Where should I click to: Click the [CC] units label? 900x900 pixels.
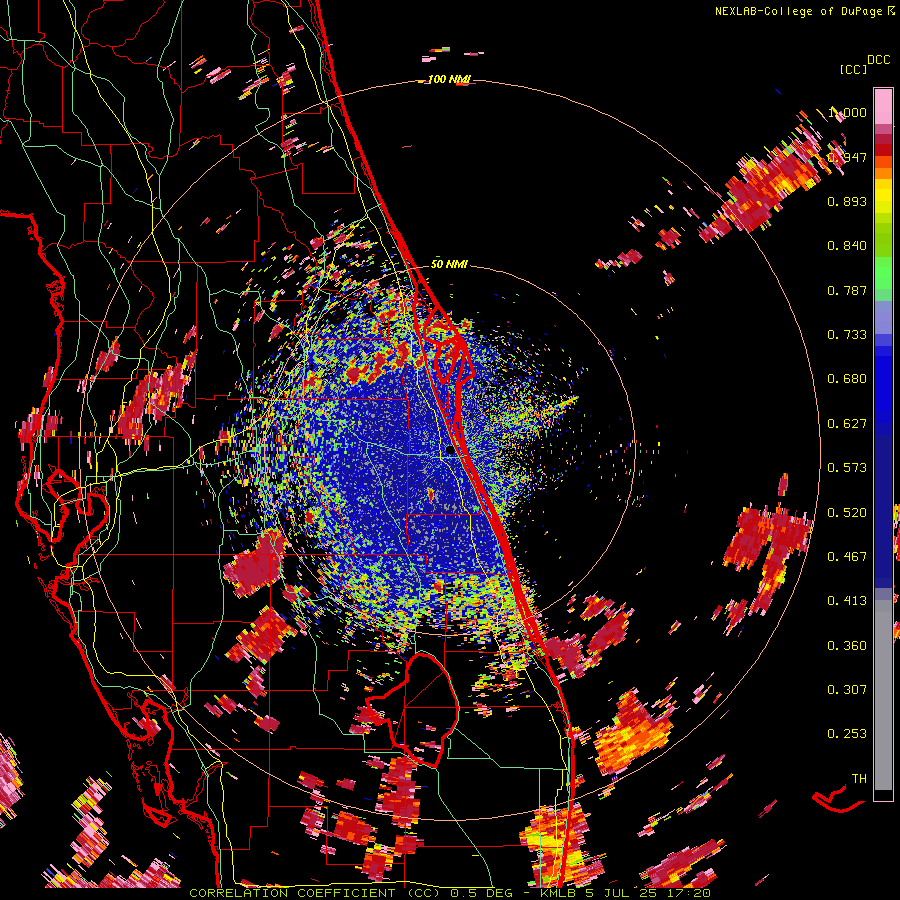coord(854,69)
